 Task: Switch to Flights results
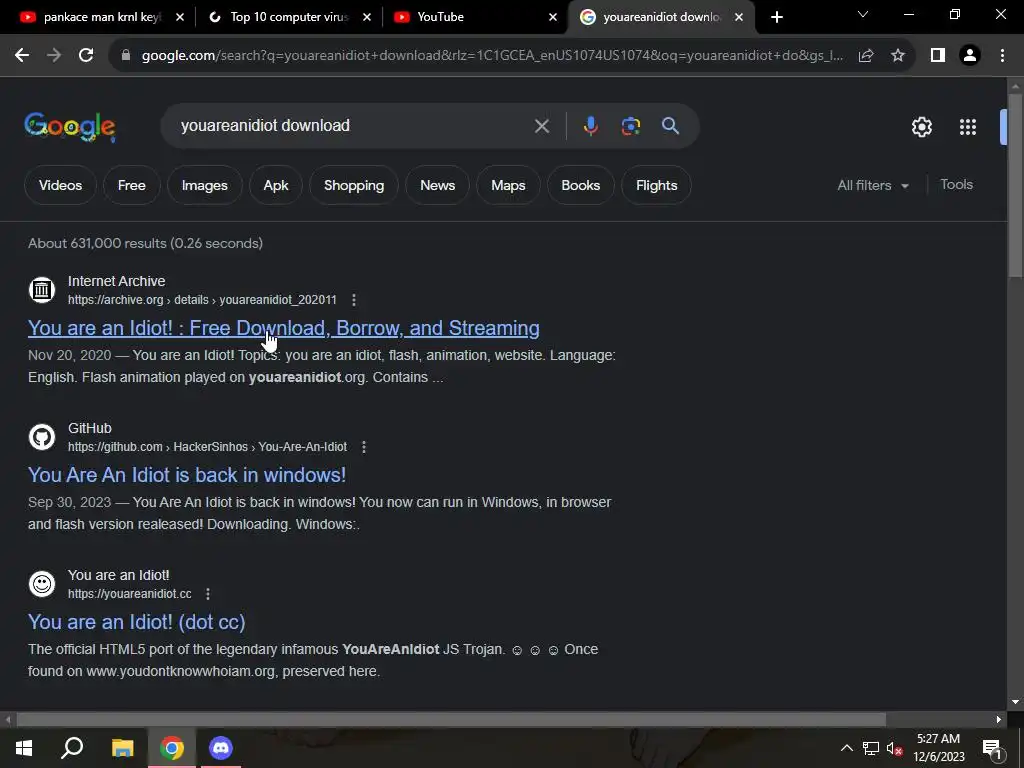656,185
